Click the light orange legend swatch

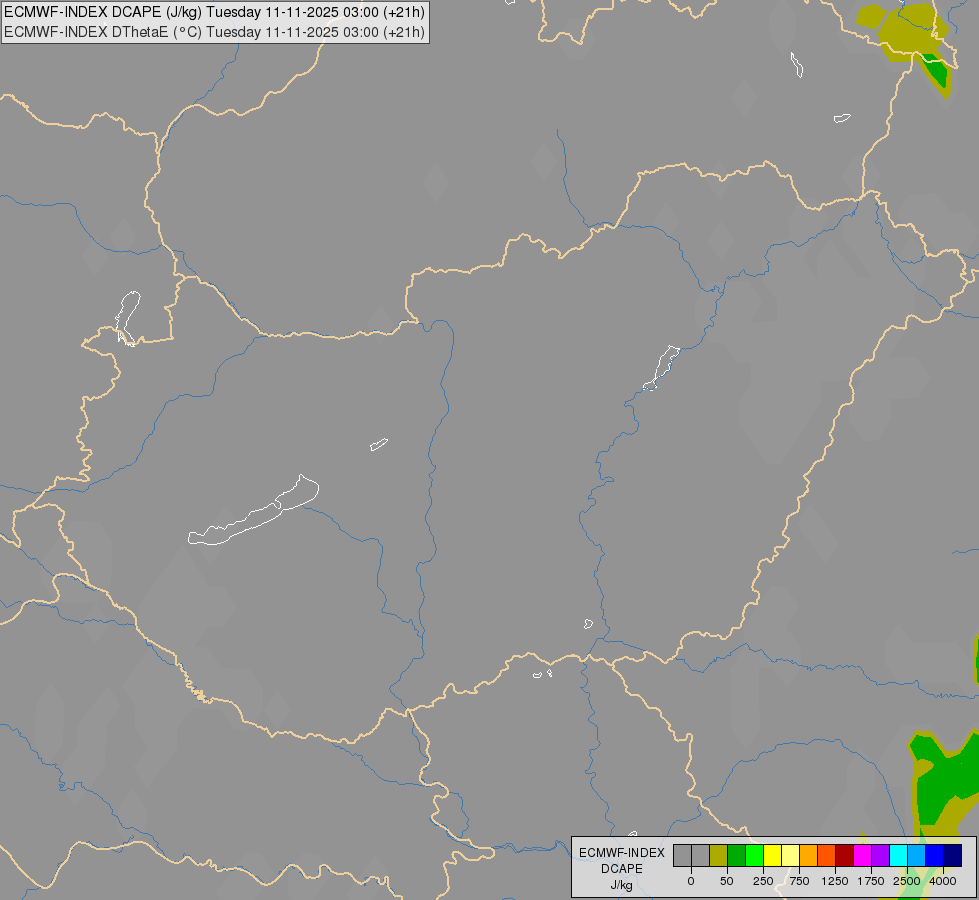809,855
